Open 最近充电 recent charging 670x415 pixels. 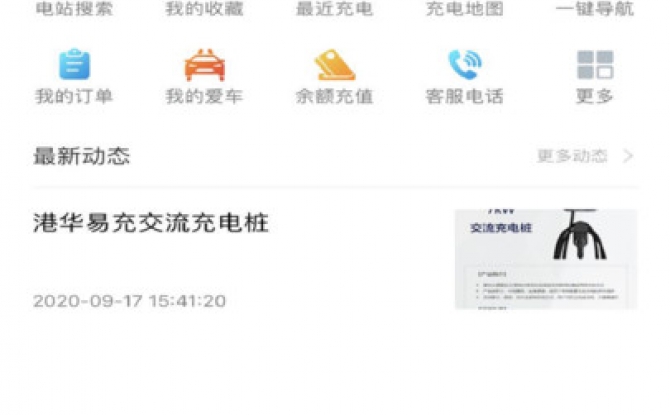[335, 9]
